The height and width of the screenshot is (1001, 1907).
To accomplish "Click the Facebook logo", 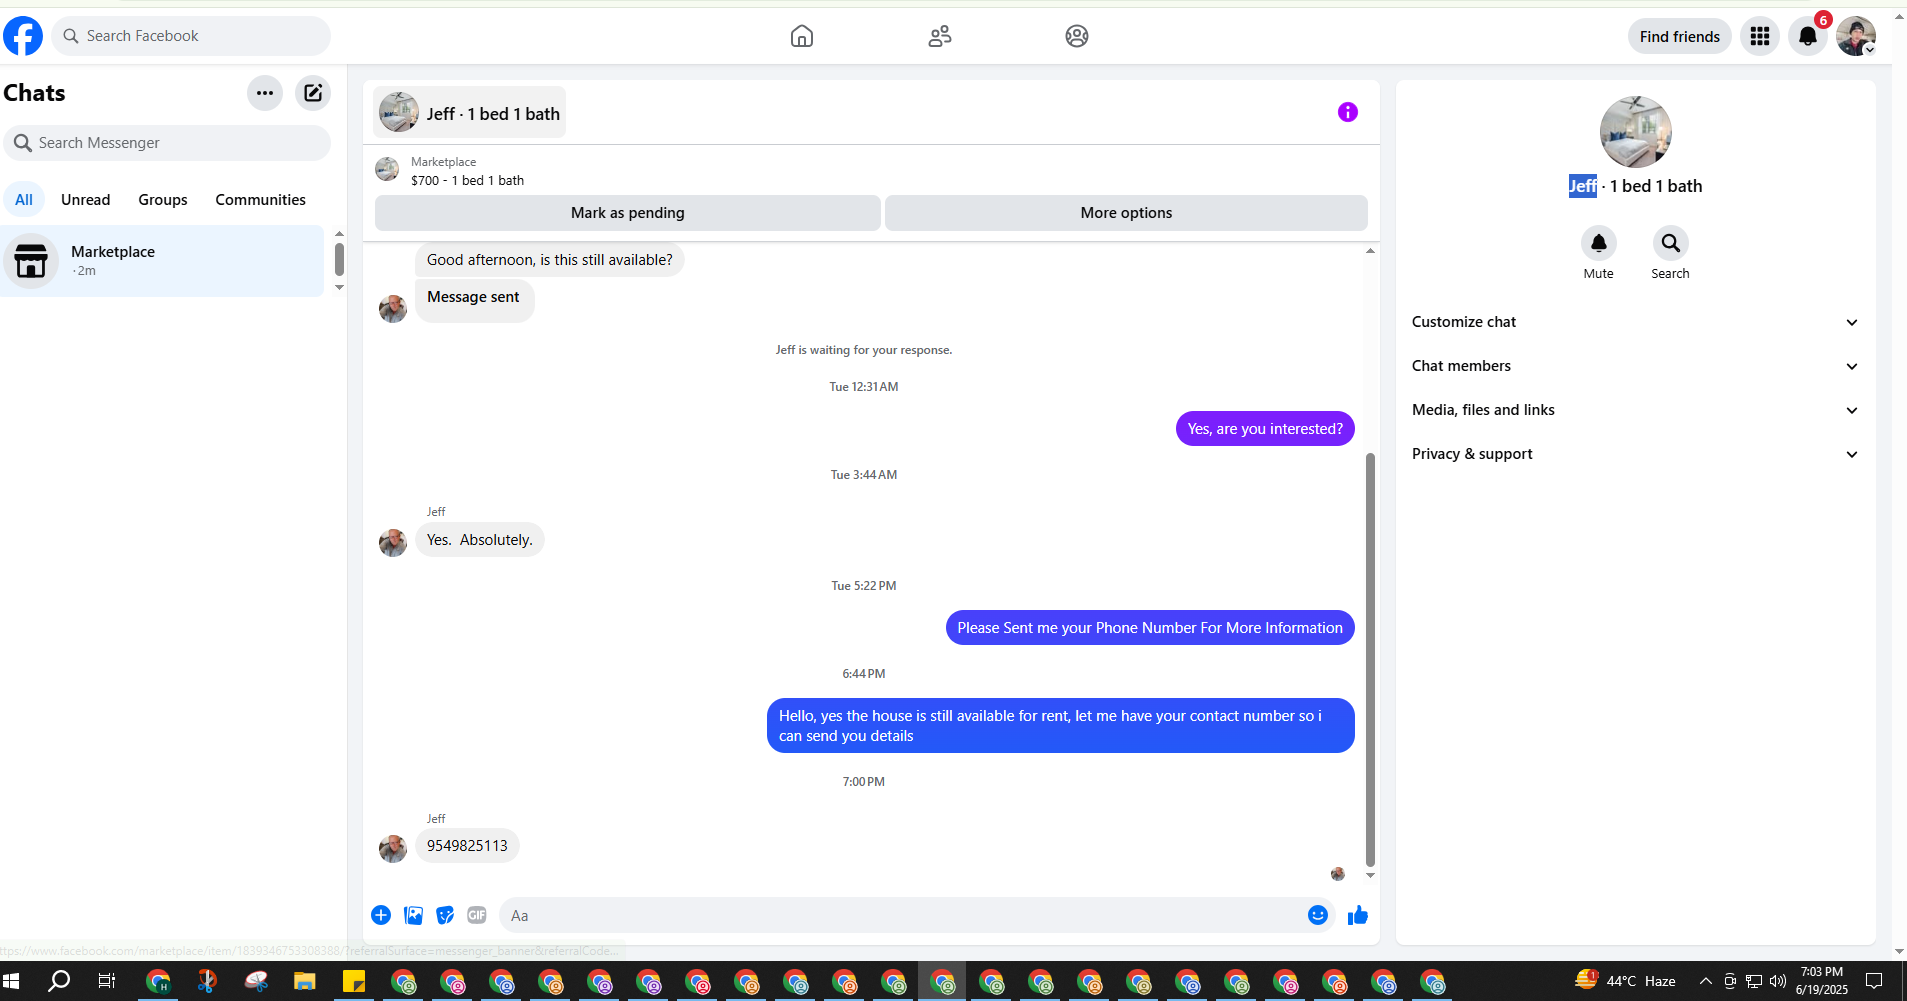I will pos(23,36).
